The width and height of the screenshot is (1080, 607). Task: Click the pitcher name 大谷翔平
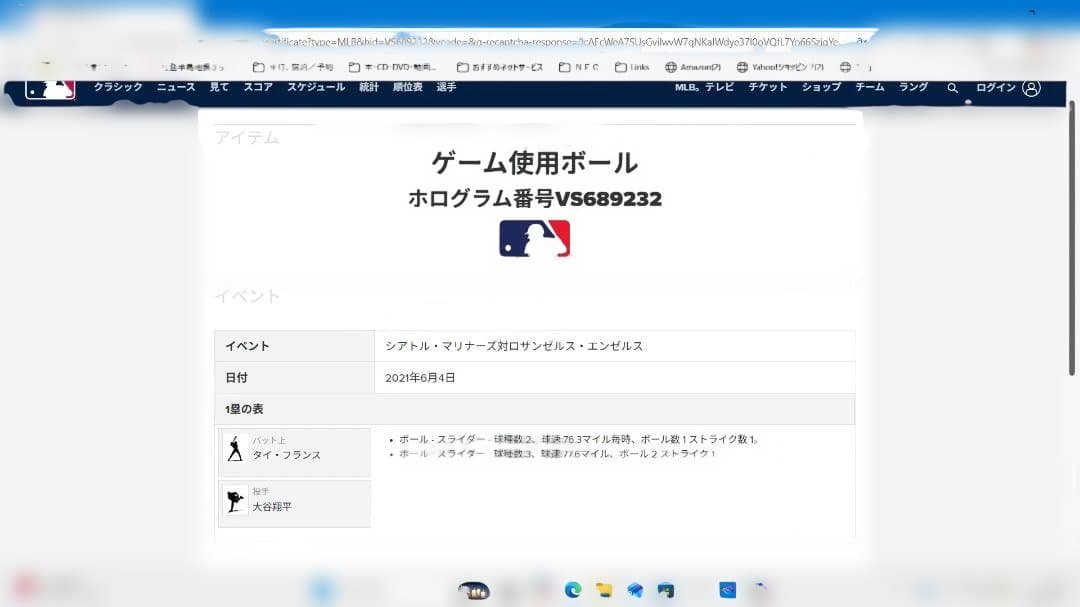272,506
